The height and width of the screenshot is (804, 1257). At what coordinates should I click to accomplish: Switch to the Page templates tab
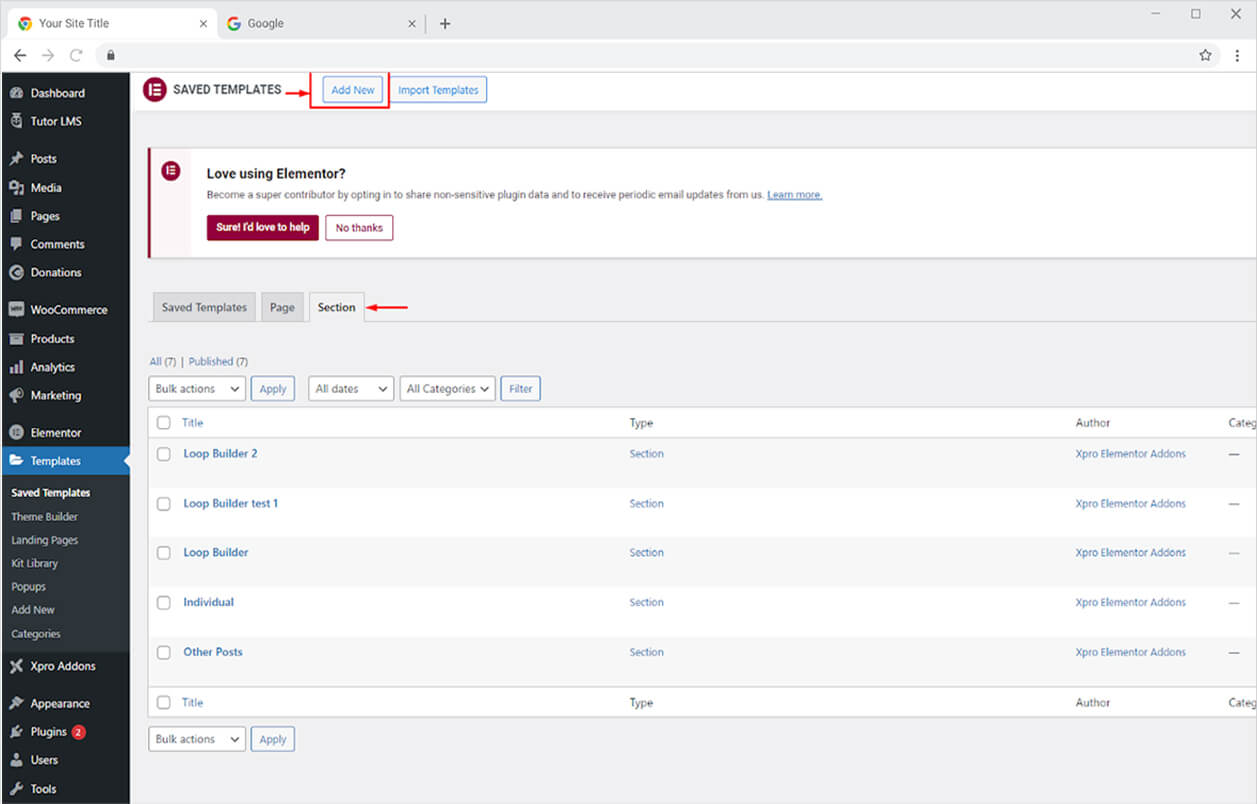click(282, 307)
